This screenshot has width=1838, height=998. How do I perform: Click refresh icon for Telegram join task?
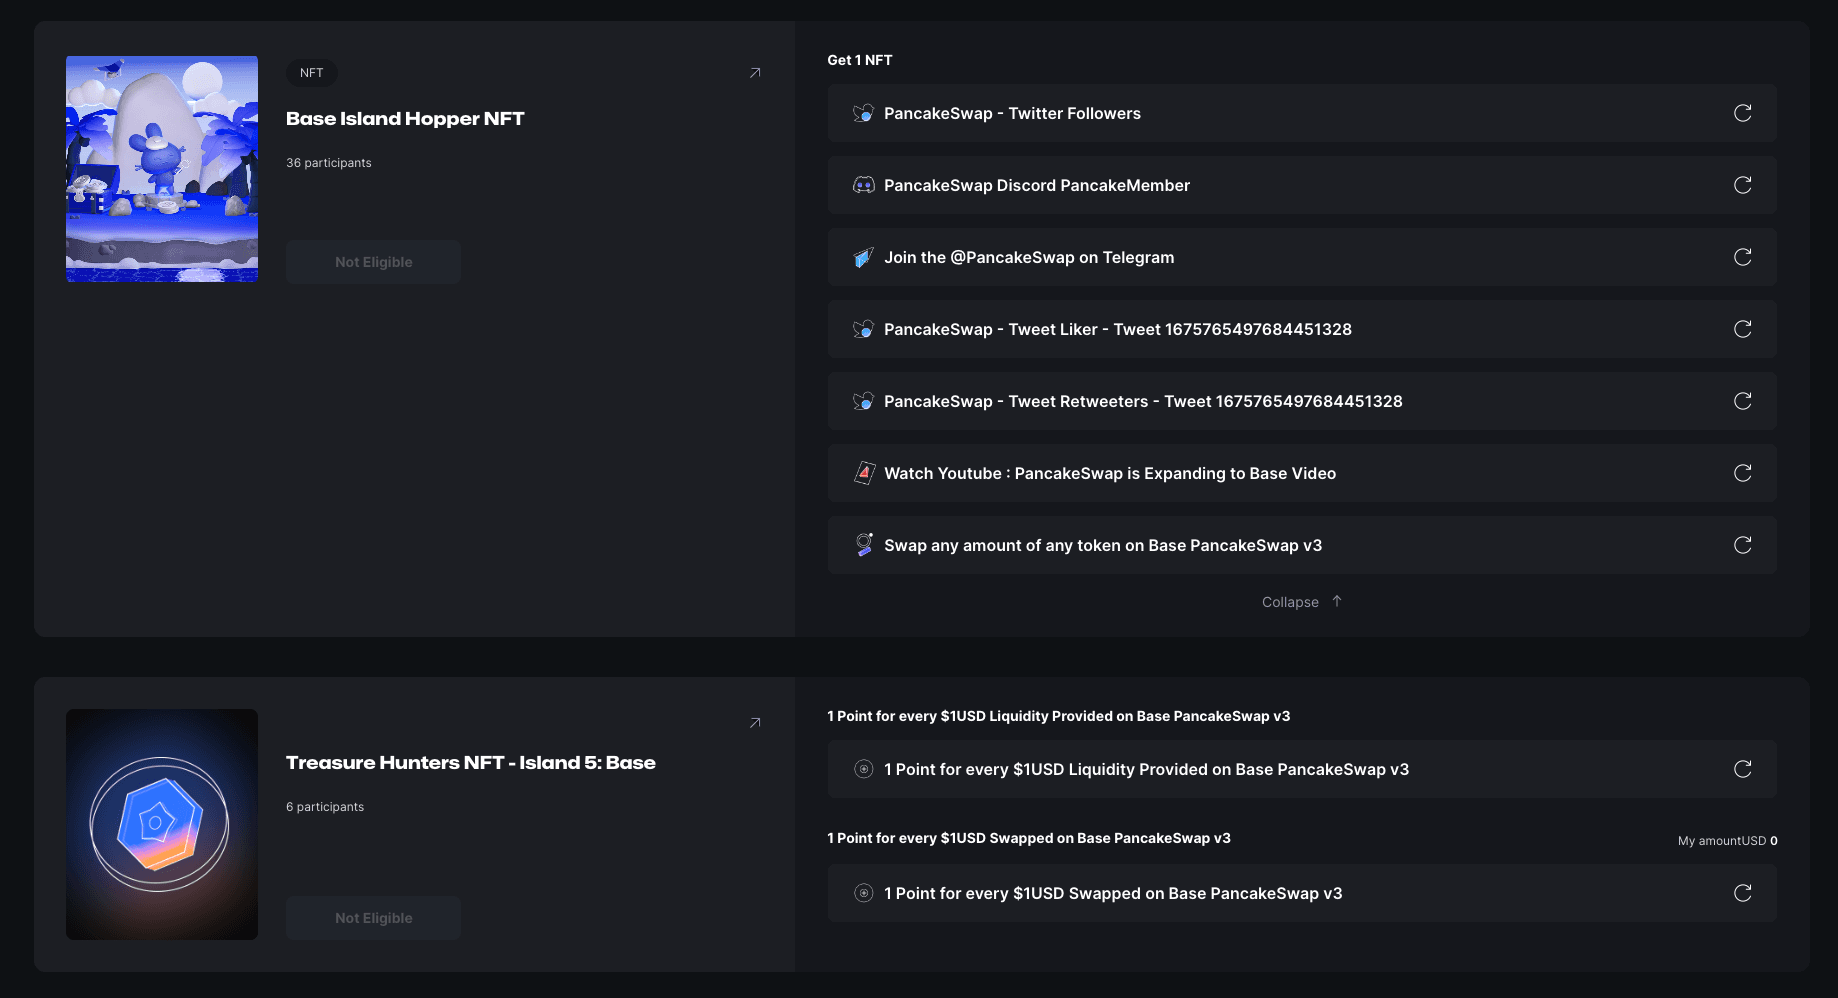[x=1742, y=257]
